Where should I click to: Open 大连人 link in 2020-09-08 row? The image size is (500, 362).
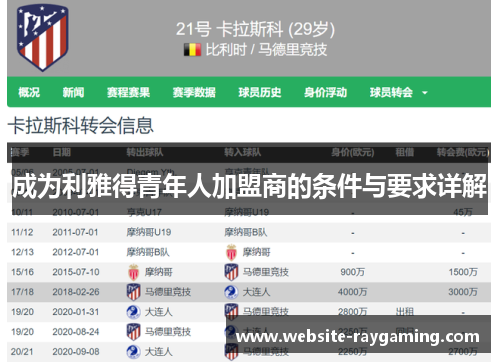tap(159, 352)
